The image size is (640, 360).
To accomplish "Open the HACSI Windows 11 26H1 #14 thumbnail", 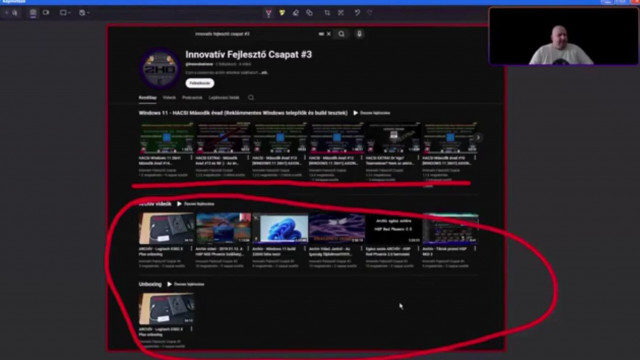I will [167, 138].
